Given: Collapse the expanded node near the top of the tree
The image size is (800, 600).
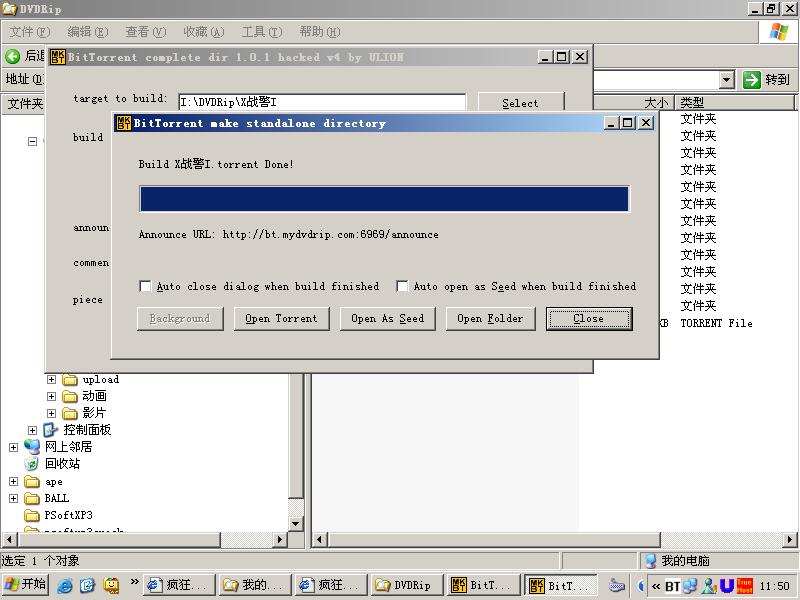Looking at the screenshot, I should [x=33, y=141].
